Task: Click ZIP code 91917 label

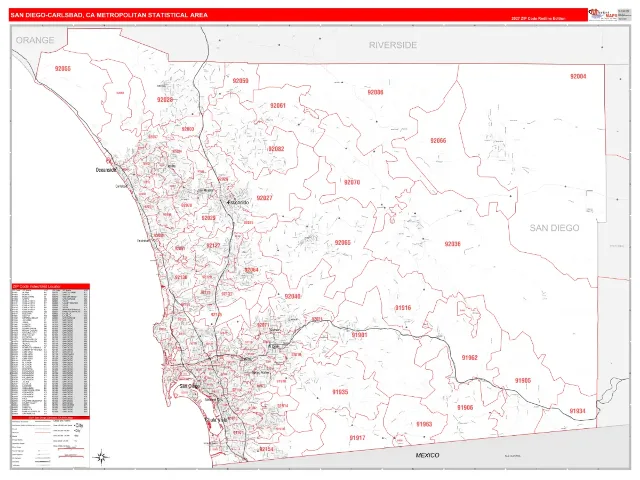Action: coord(357,438)
